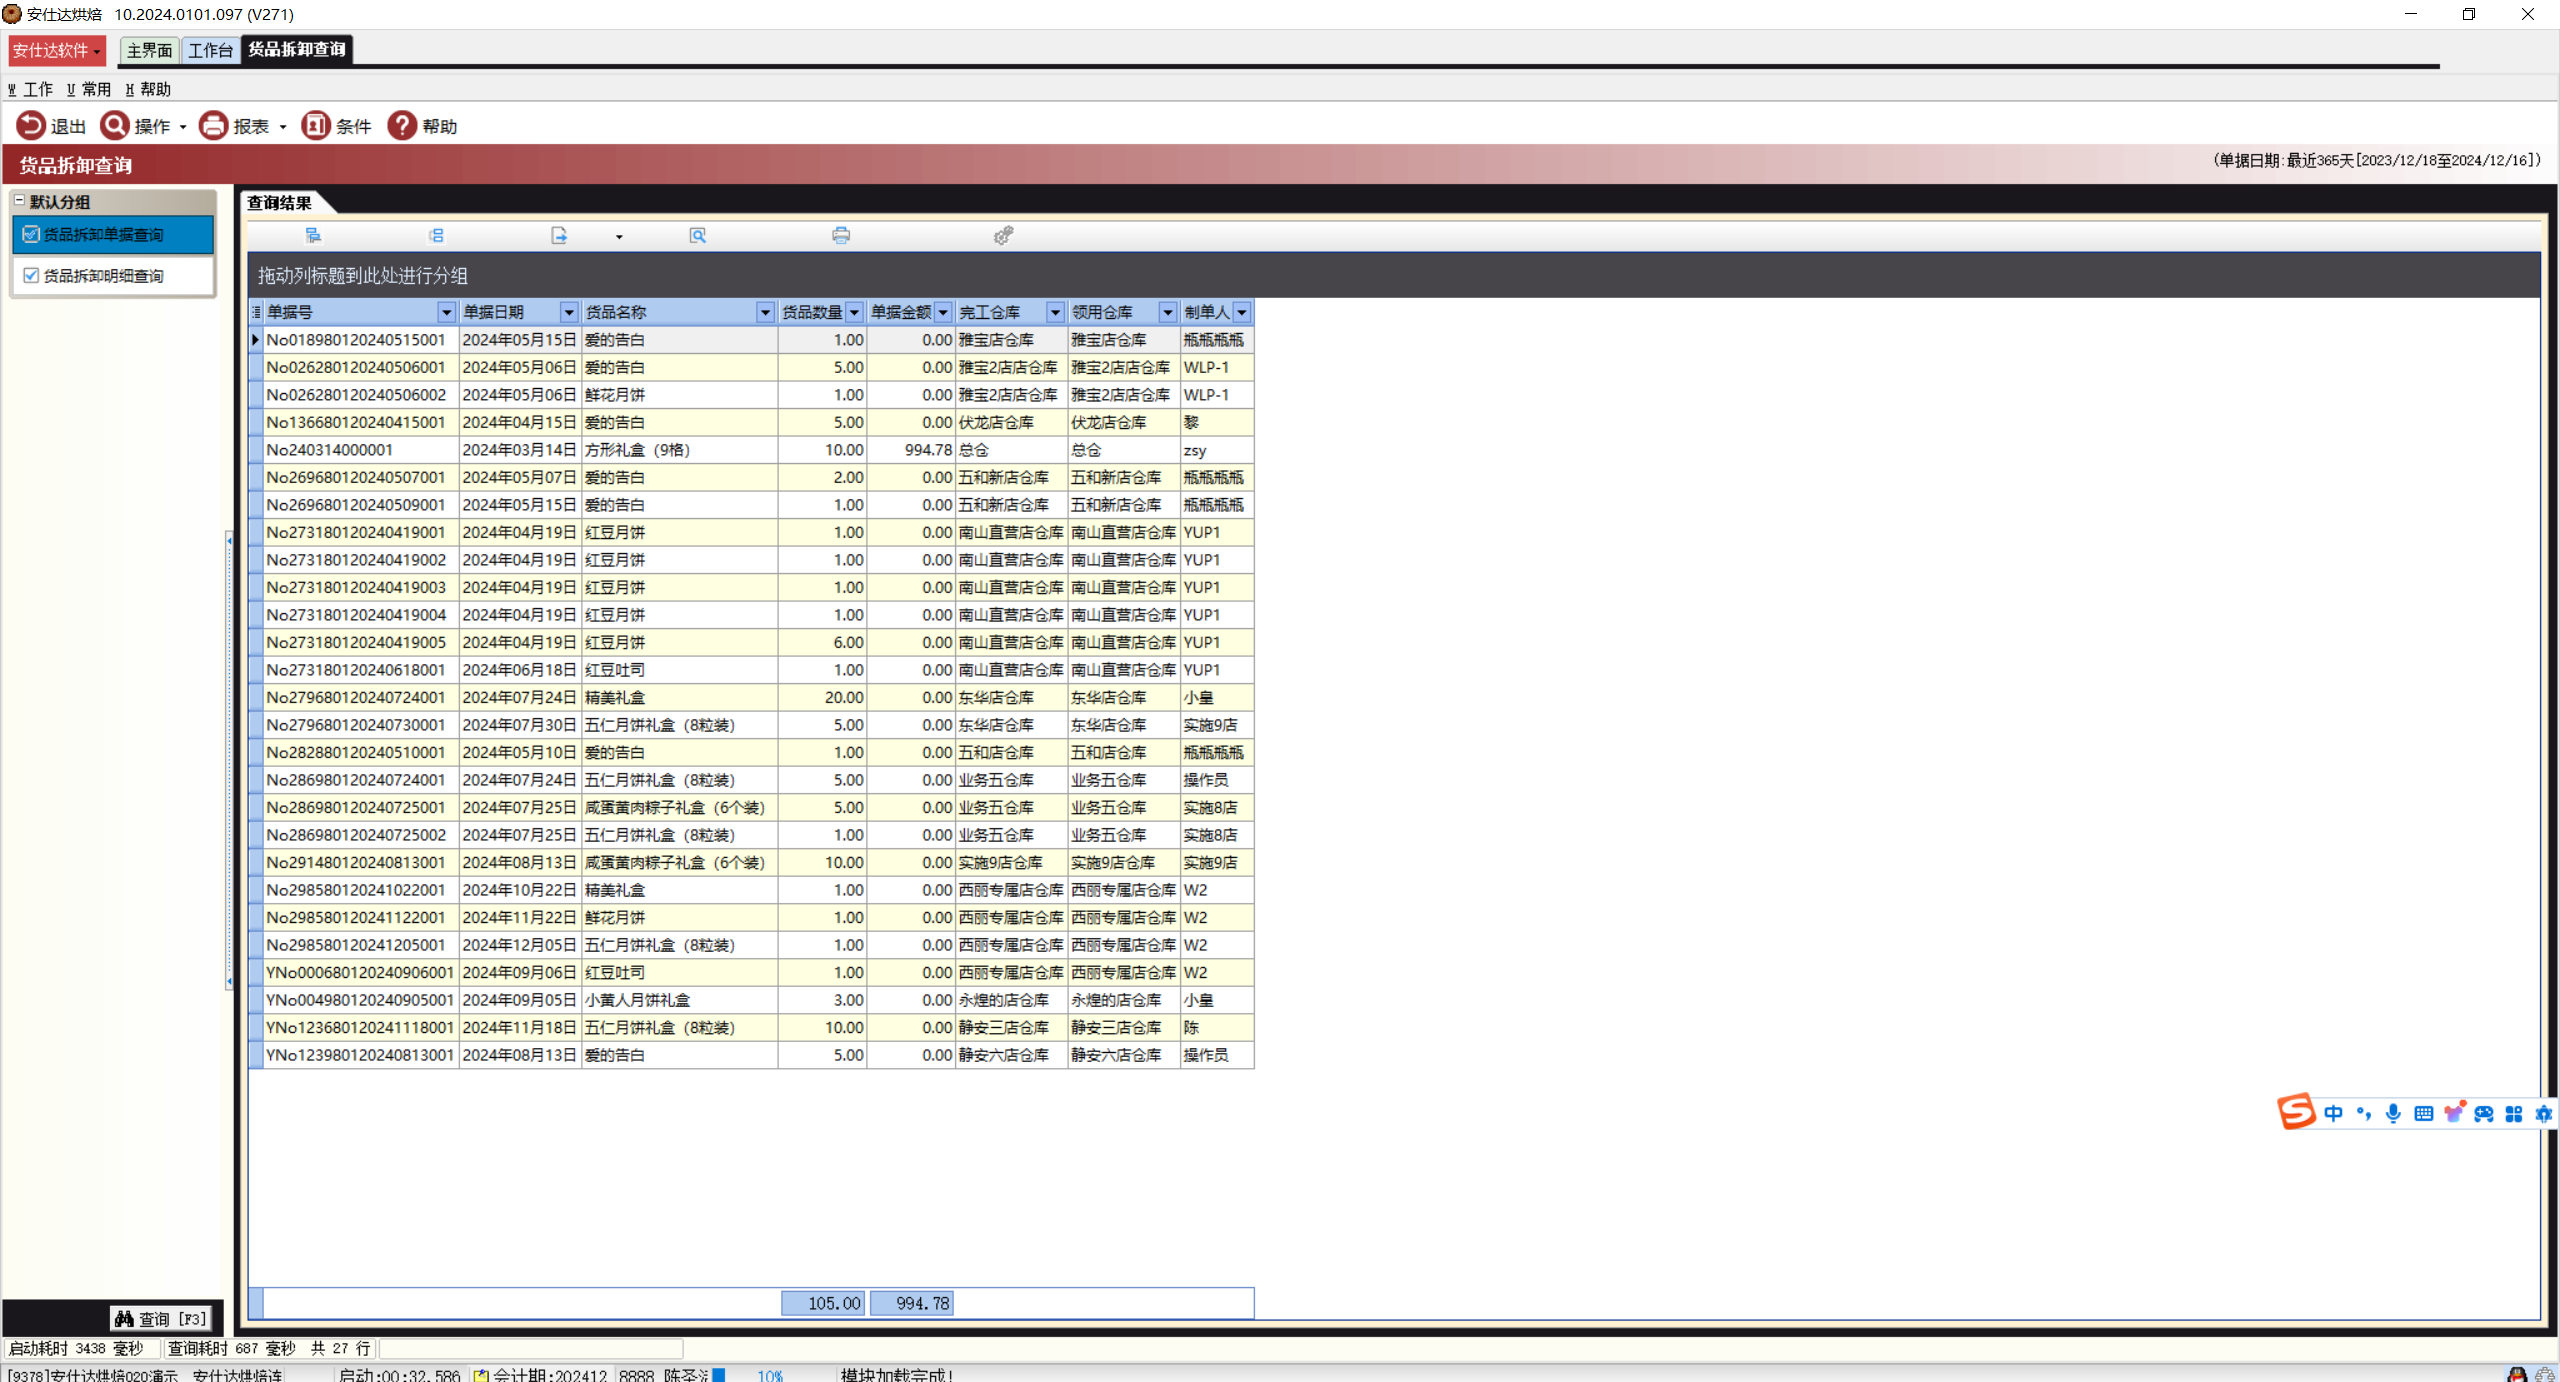Click the printer icon in results toolbar
This screenshot has height=1382, width=2560.
pos(841,235)
